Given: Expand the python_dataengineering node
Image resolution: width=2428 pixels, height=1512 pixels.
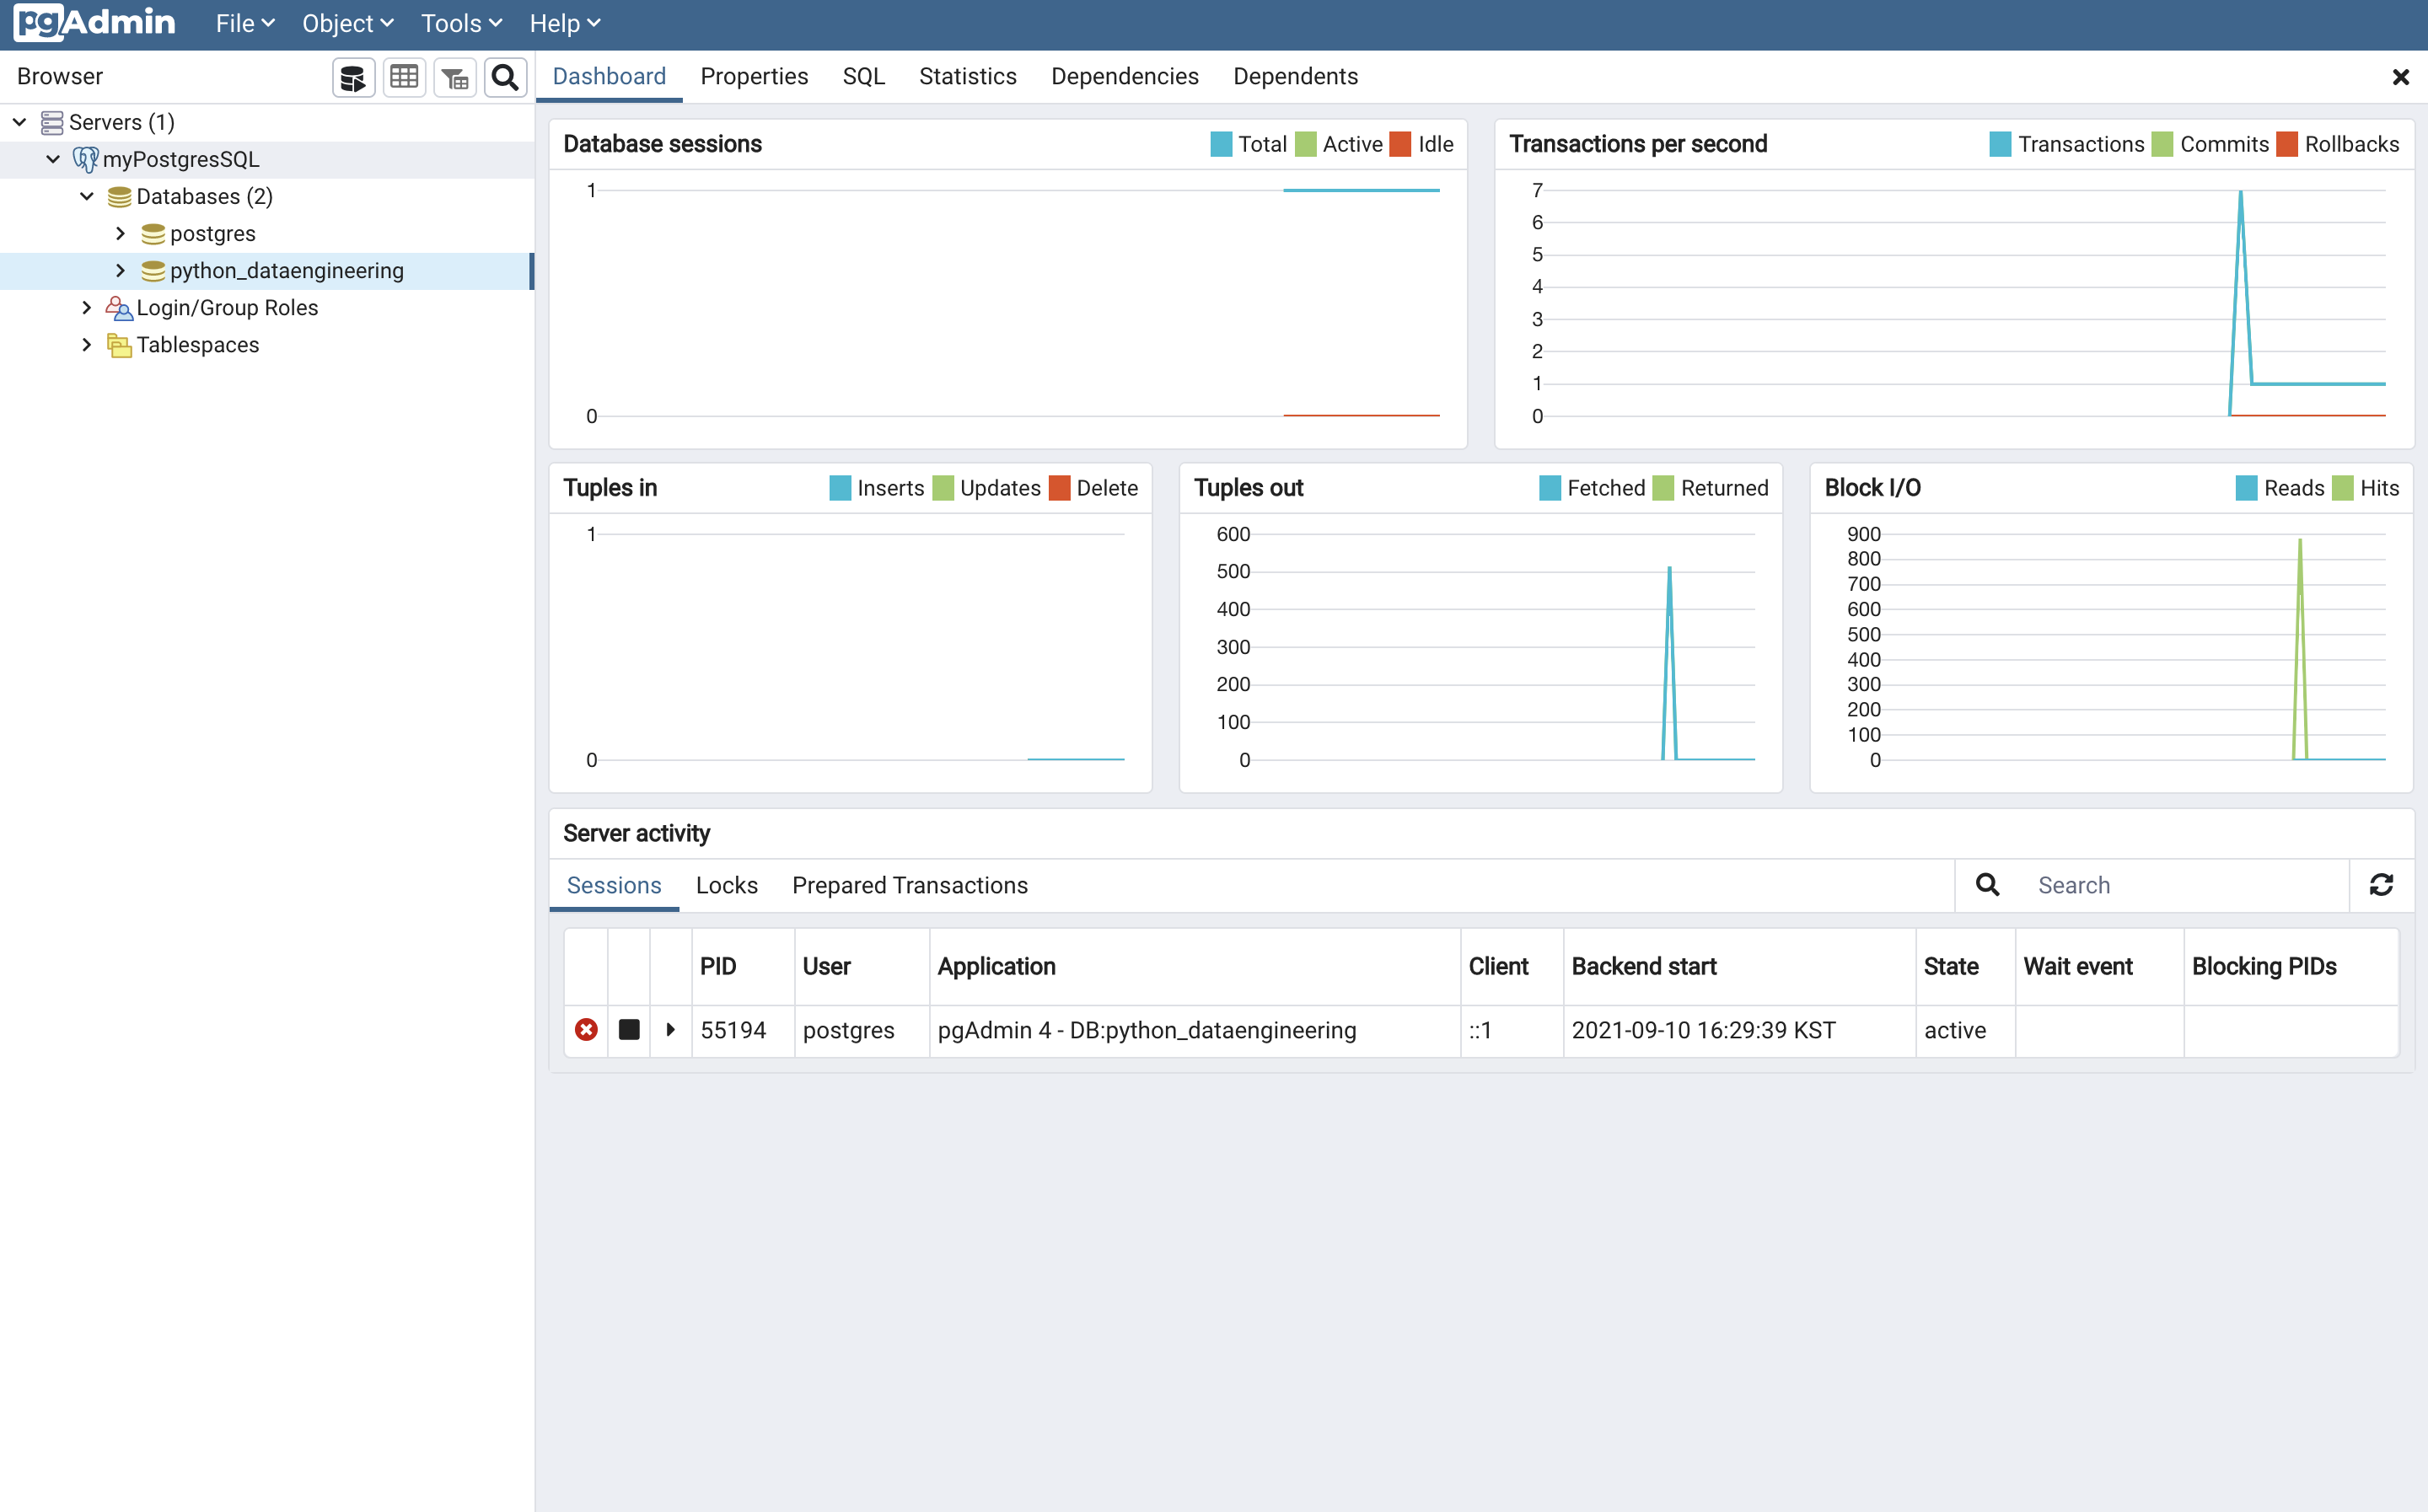Looking at the screenshot, I should [121, 270].
